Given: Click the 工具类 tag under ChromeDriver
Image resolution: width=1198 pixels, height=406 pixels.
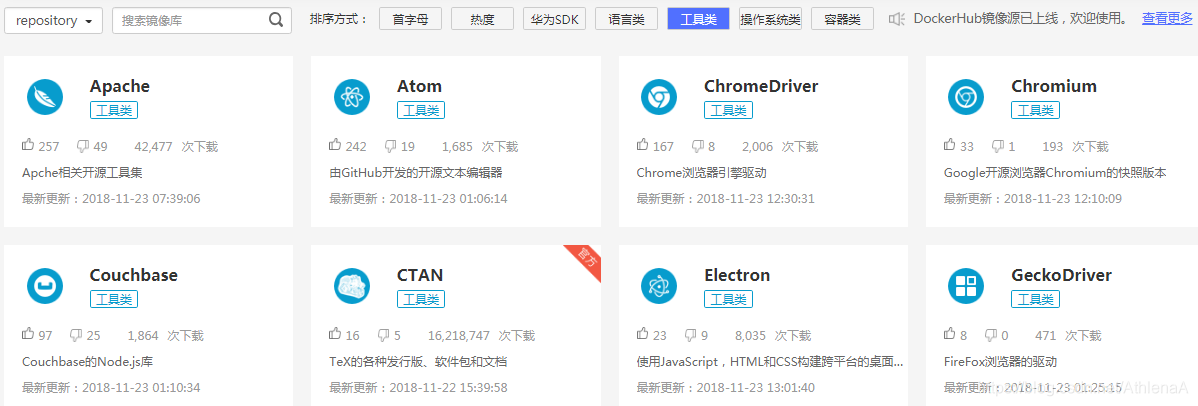Looking at the screenshot, I should [x=728, y=110].
